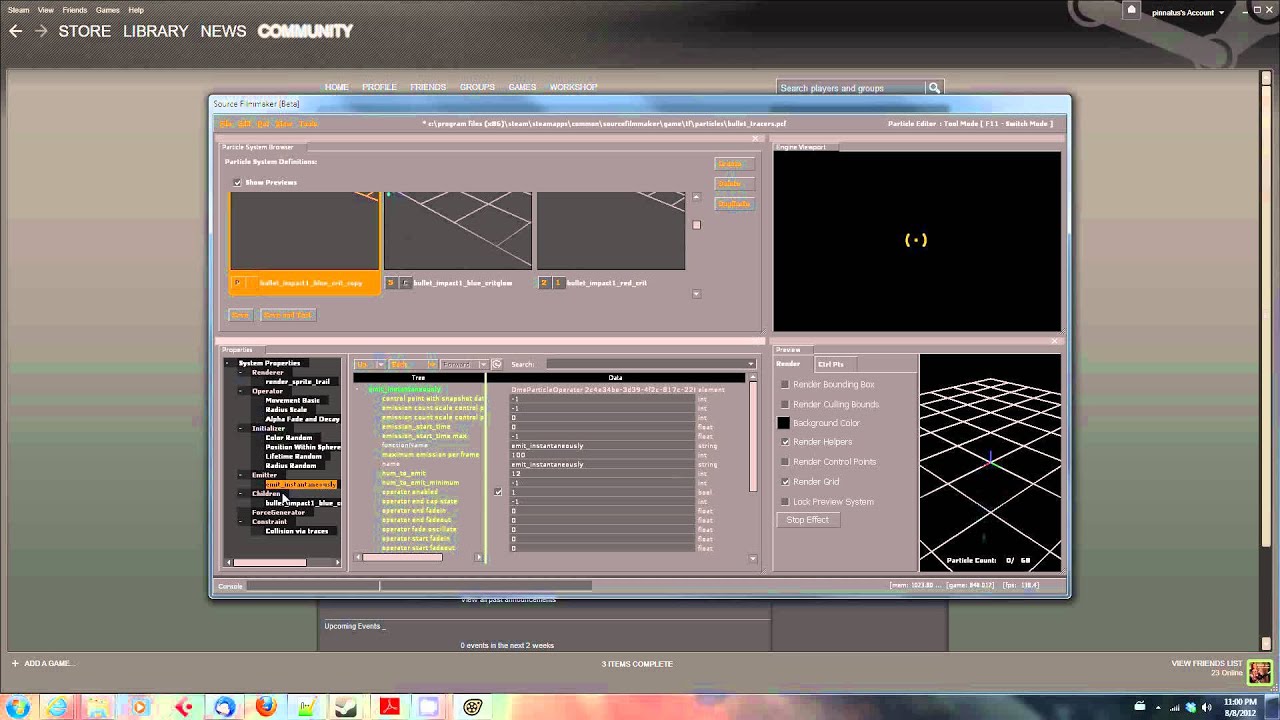The image size is (1280, 720).
Task: Click the Duplicate button
Action: [734, 203]
